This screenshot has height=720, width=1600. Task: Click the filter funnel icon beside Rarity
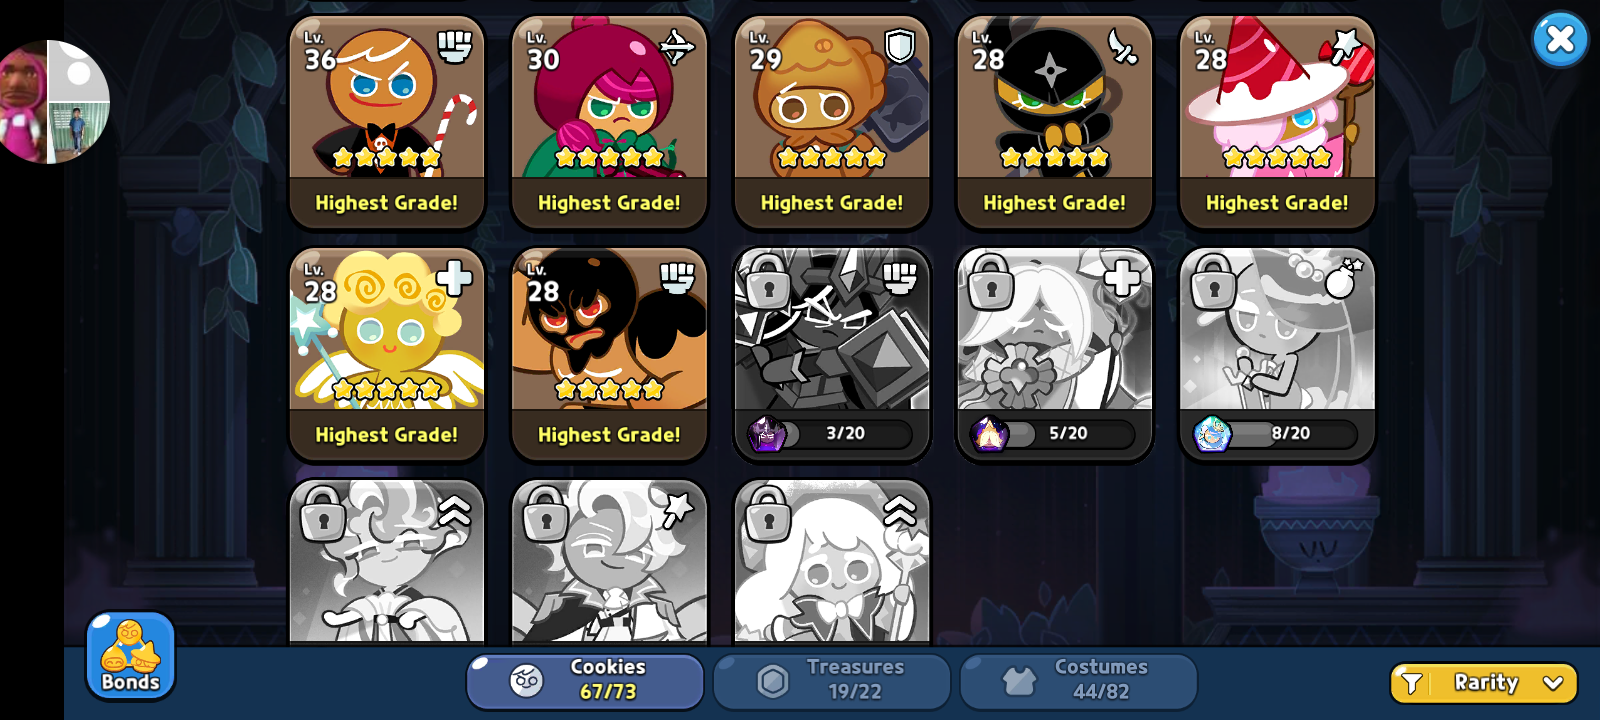1412,683
